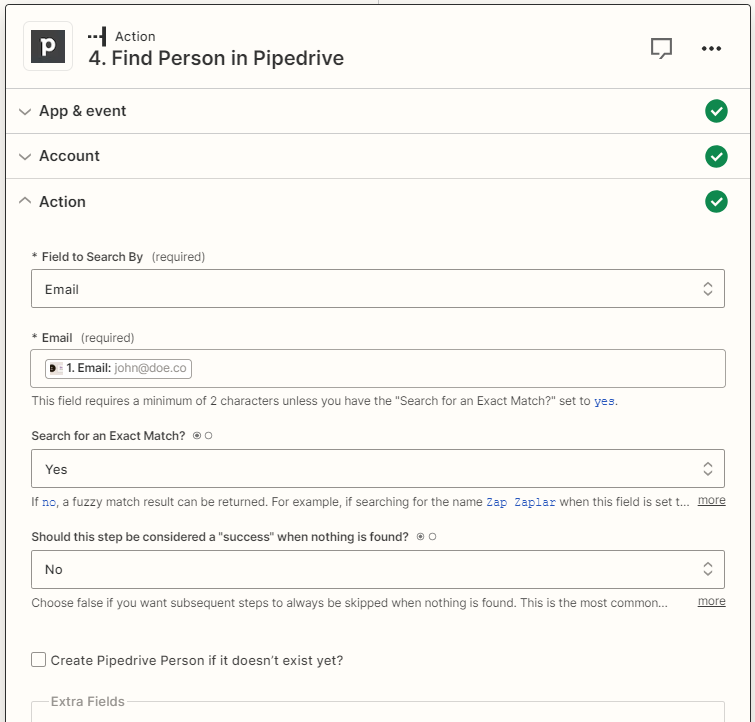Open the three-dot more options menu
This screenshot has width=755, height=722.
point(711,48)
